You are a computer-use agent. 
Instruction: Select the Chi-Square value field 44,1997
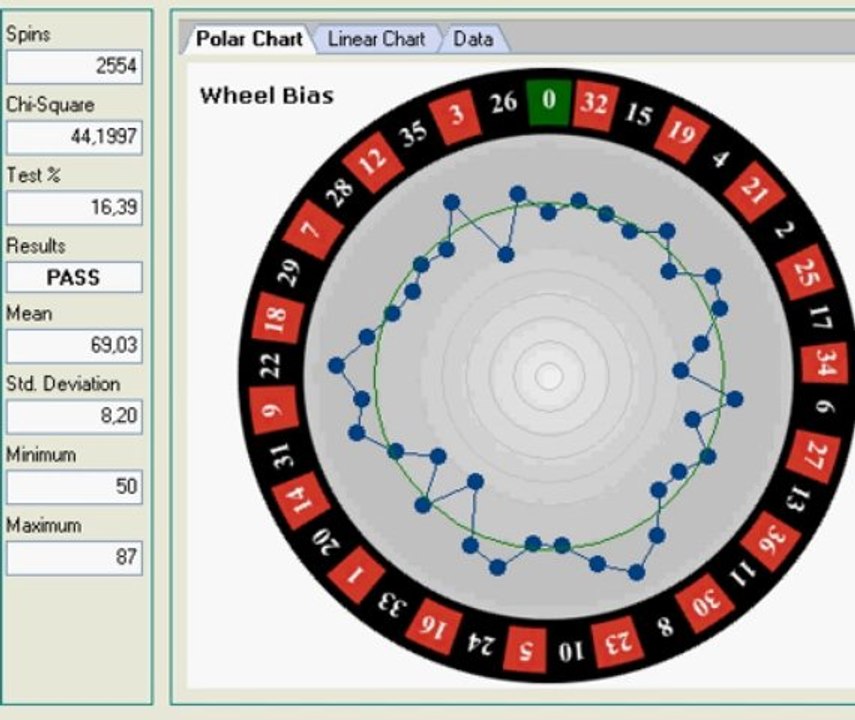(x=74, y=137)
